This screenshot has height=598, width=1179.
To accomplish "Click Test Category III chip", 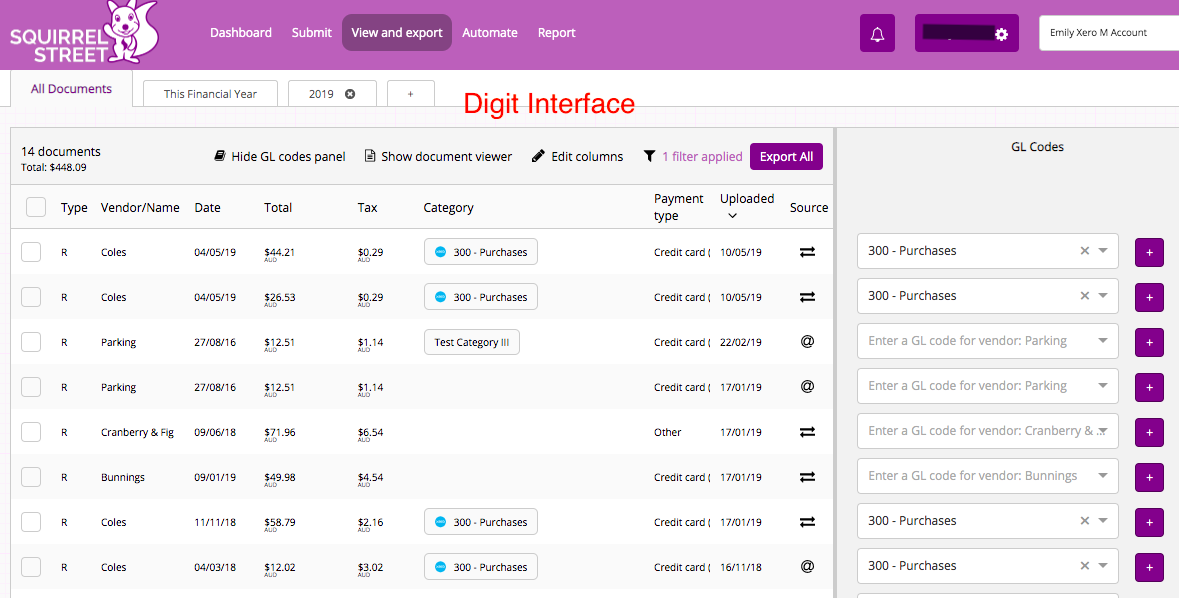I will [471, 342].
